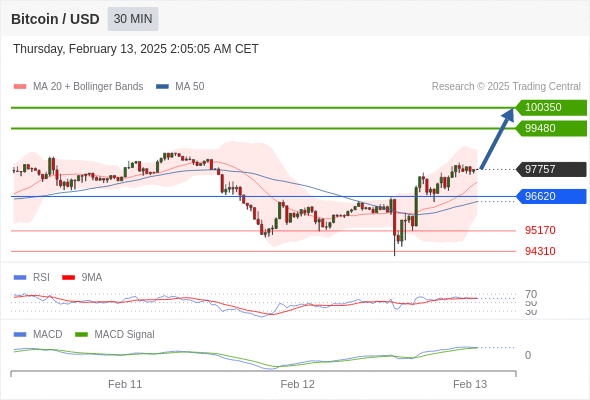Click the blue upward forecast arrow
The height and width of the screenshot is (400, 590).
497,138
